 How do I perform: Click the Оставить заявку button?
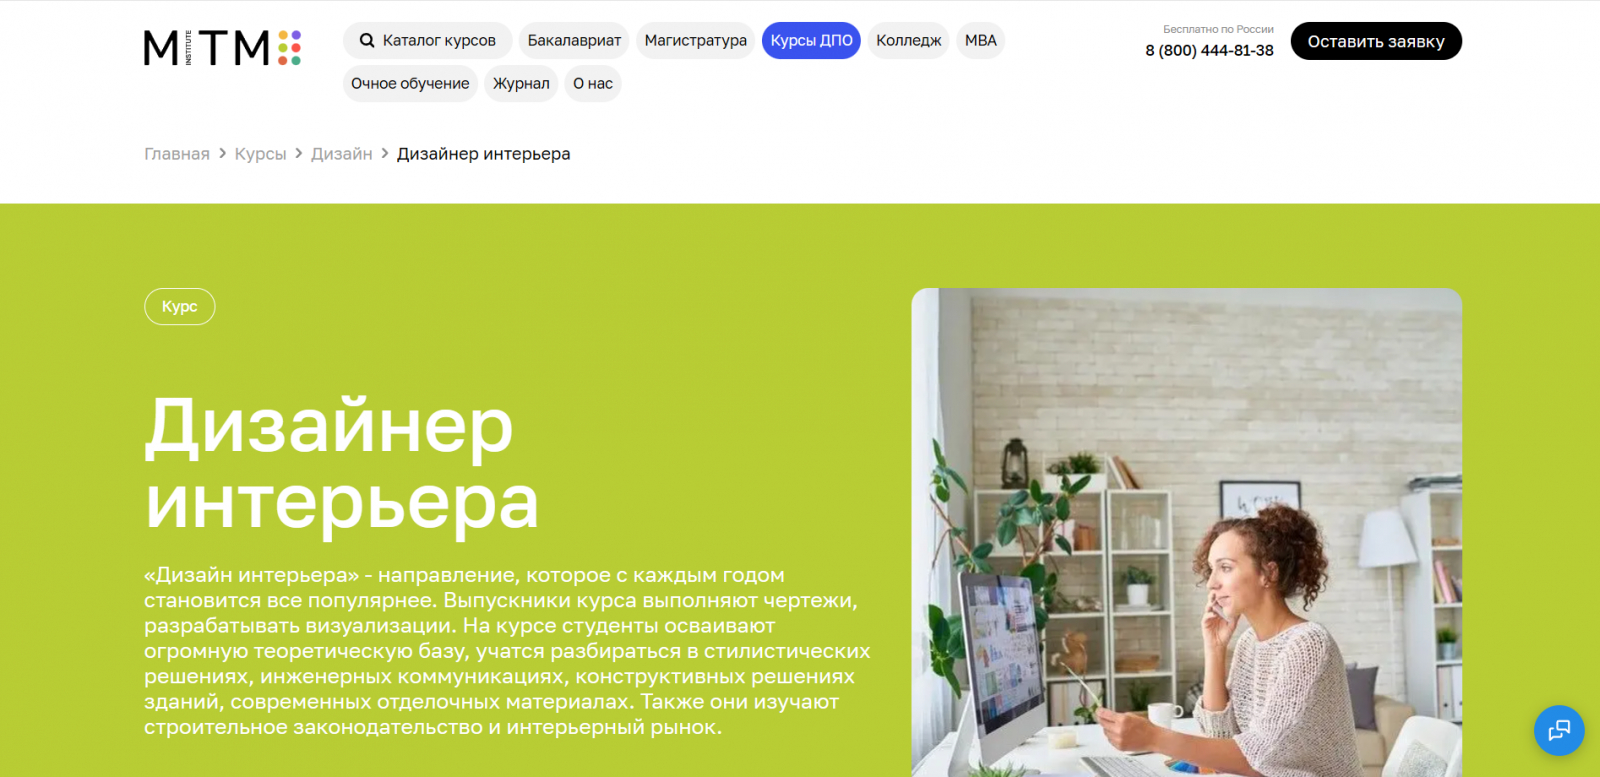pyautogui.click(x=1376, y=41)
